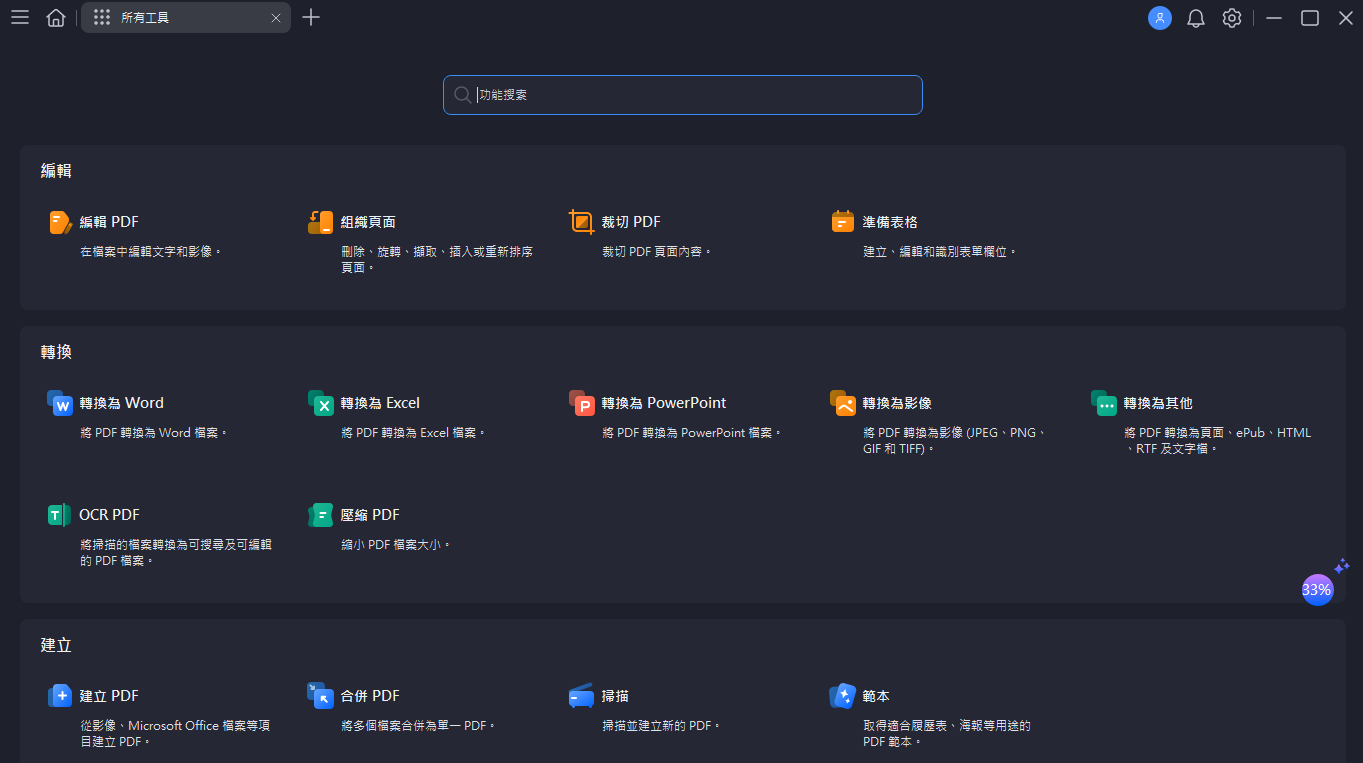This screenshot has width=1363, height=763.
Task: Click the 轉換為其他 title
Action: pyautogui.click(x=1158, y=403)
